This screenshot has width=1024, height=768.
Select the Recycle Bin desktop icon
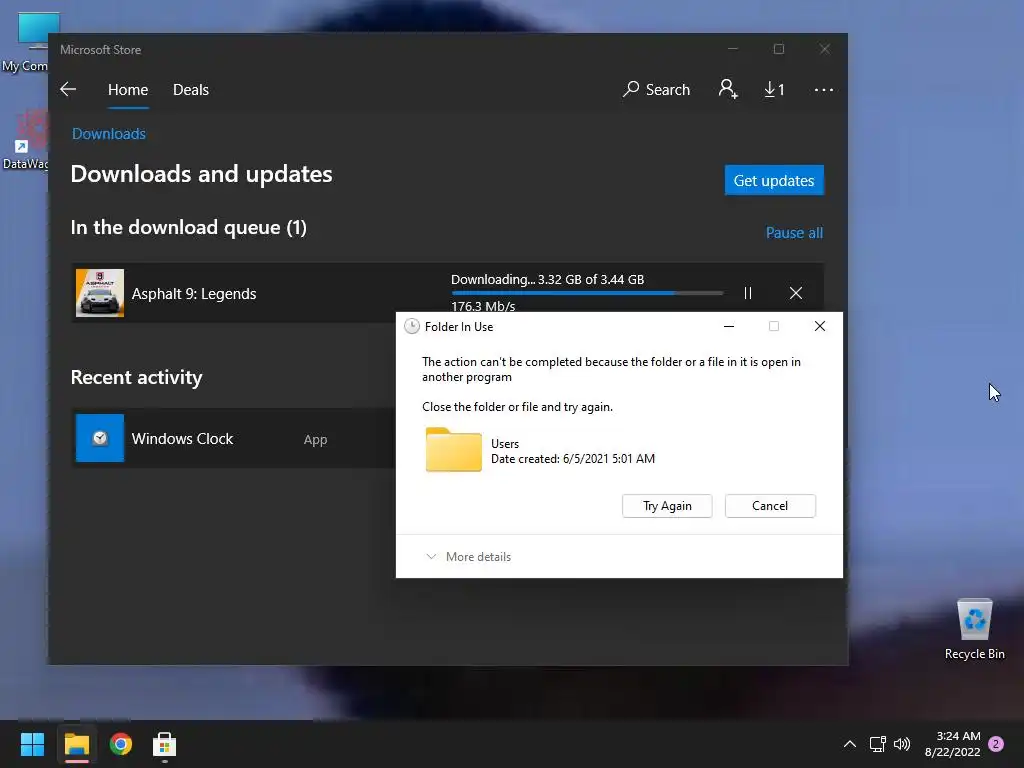[974, 630]
